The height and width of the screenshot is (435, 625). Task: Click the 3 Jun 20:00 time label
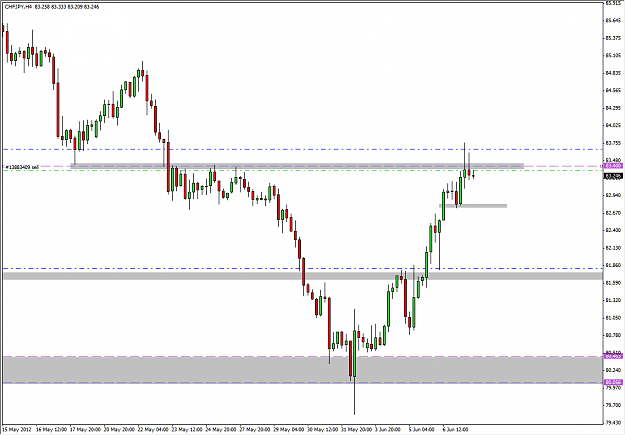point(389,430)
